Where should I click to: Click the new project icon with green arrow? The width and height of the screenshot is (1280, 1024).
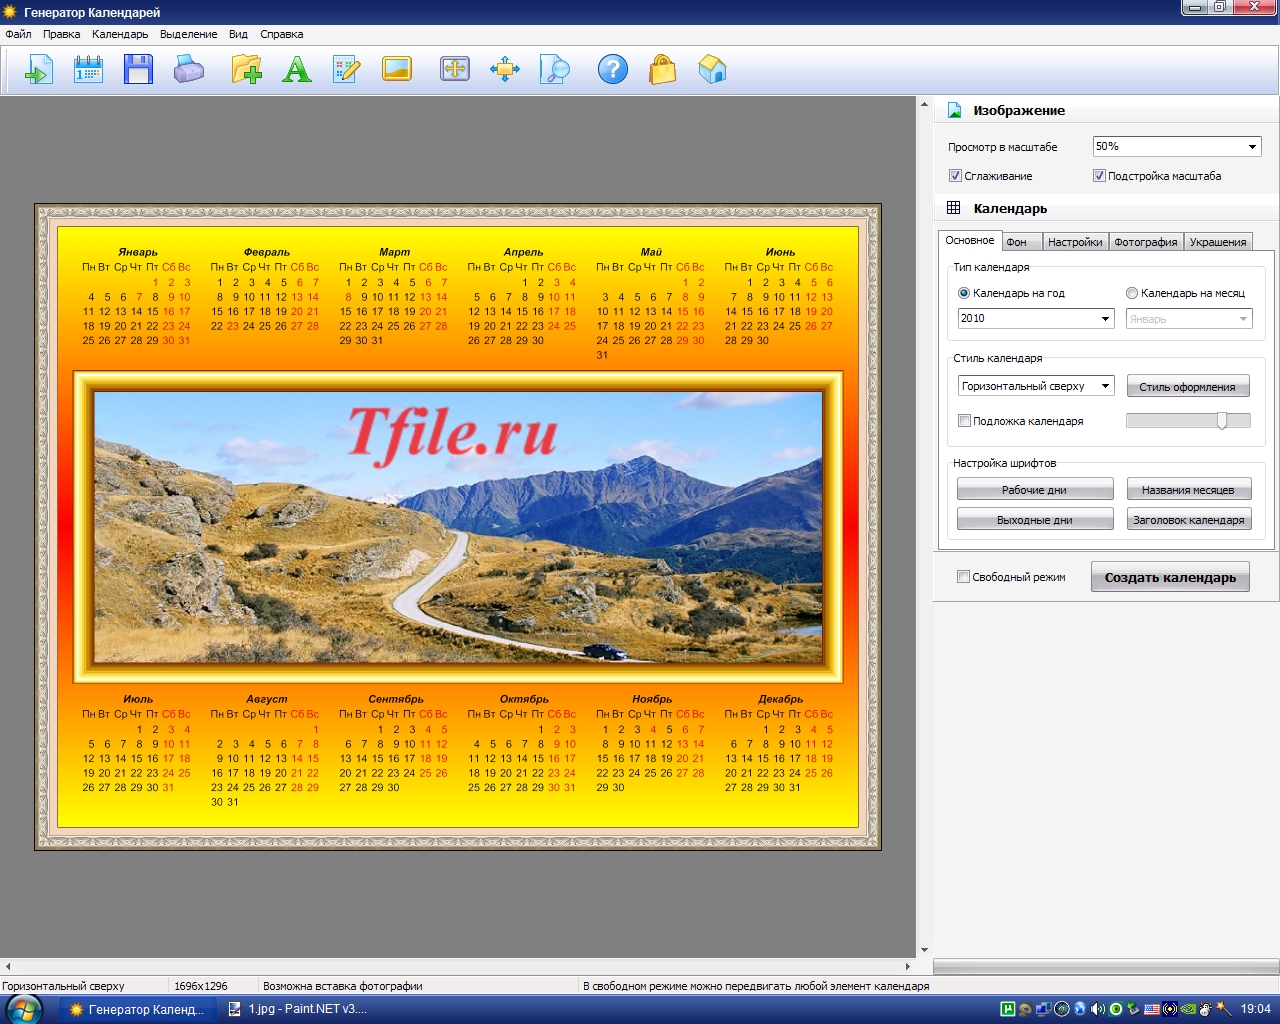[x=38, y=70]
